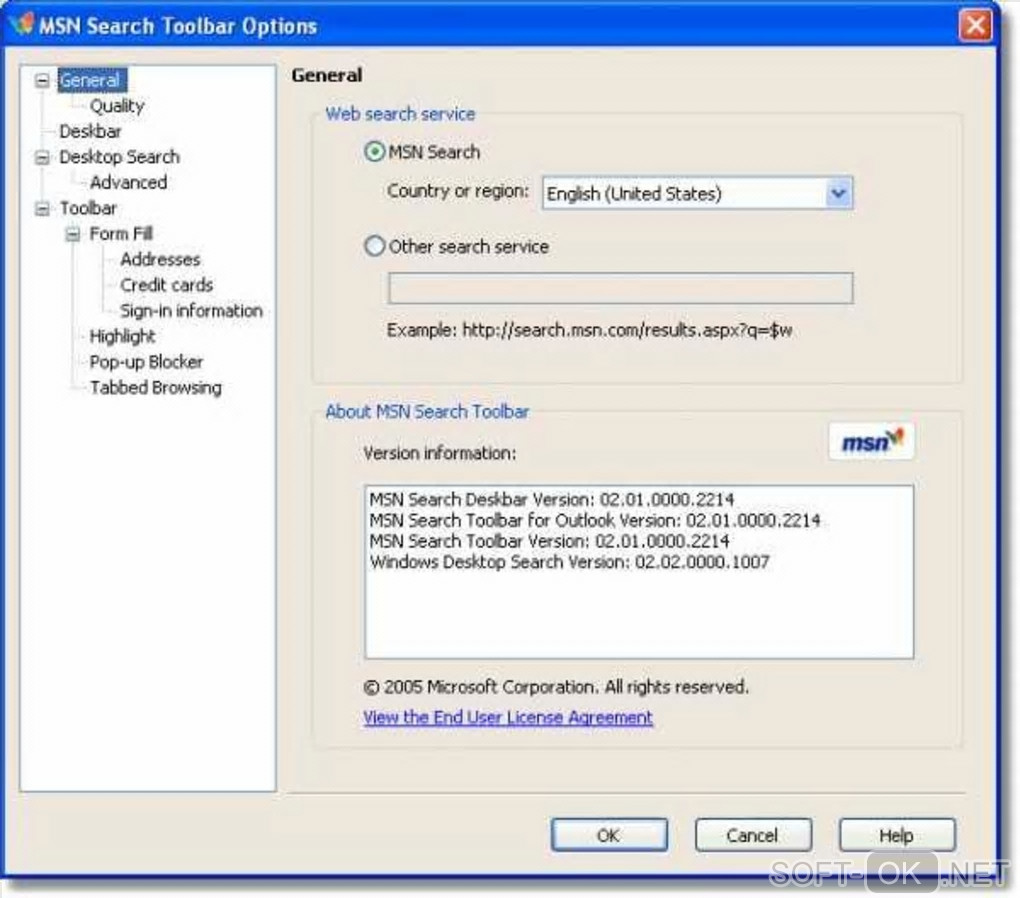Select Desktop Search in the tree
This screenshot has width=1020, height=898.
120,157
